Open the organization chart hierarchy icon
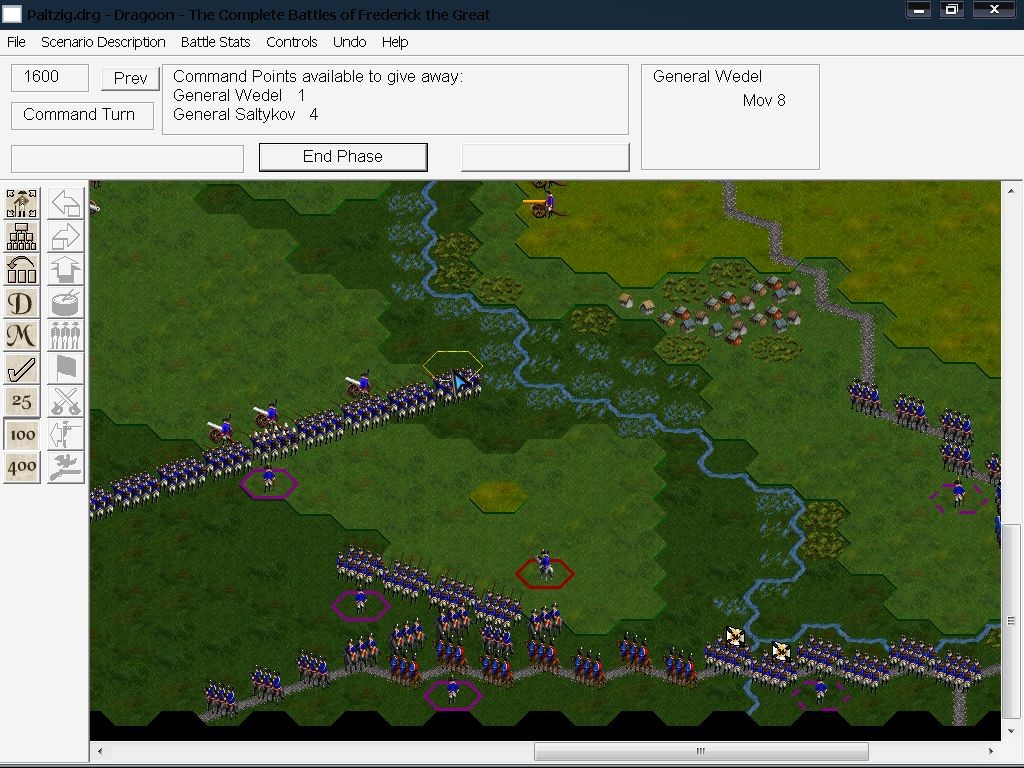This screenshot has width=1024, height=768. click(22, 236)
